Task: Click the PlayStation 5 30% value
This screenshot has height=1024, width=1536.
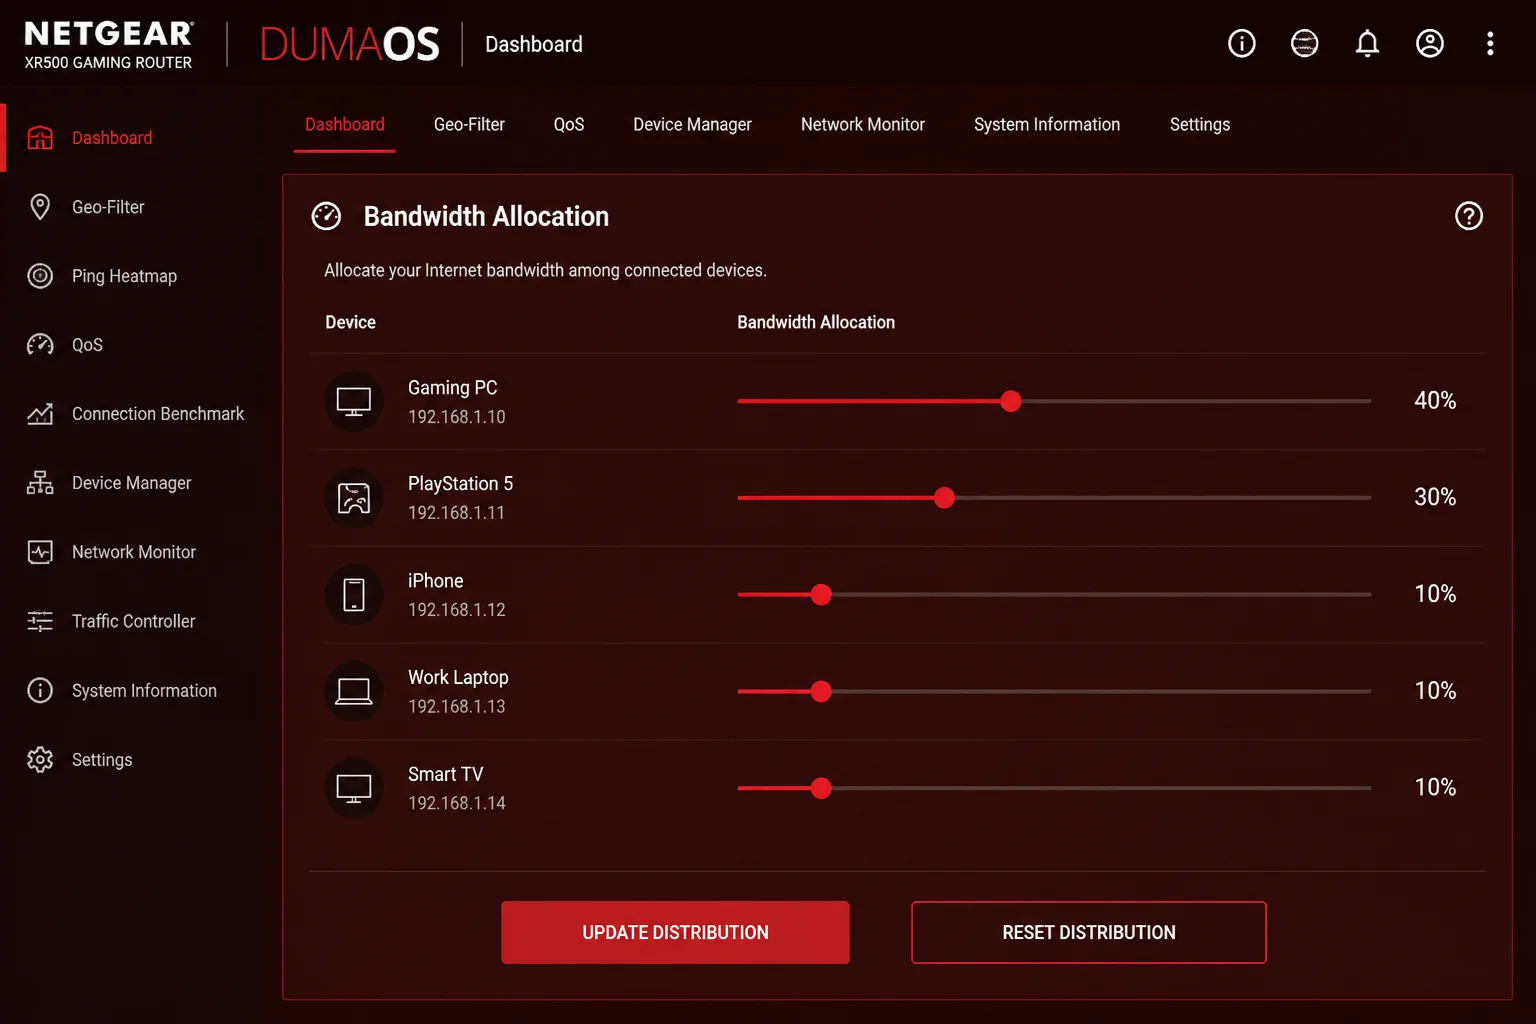Action: pyautogui.click(x=1435, y=497)
